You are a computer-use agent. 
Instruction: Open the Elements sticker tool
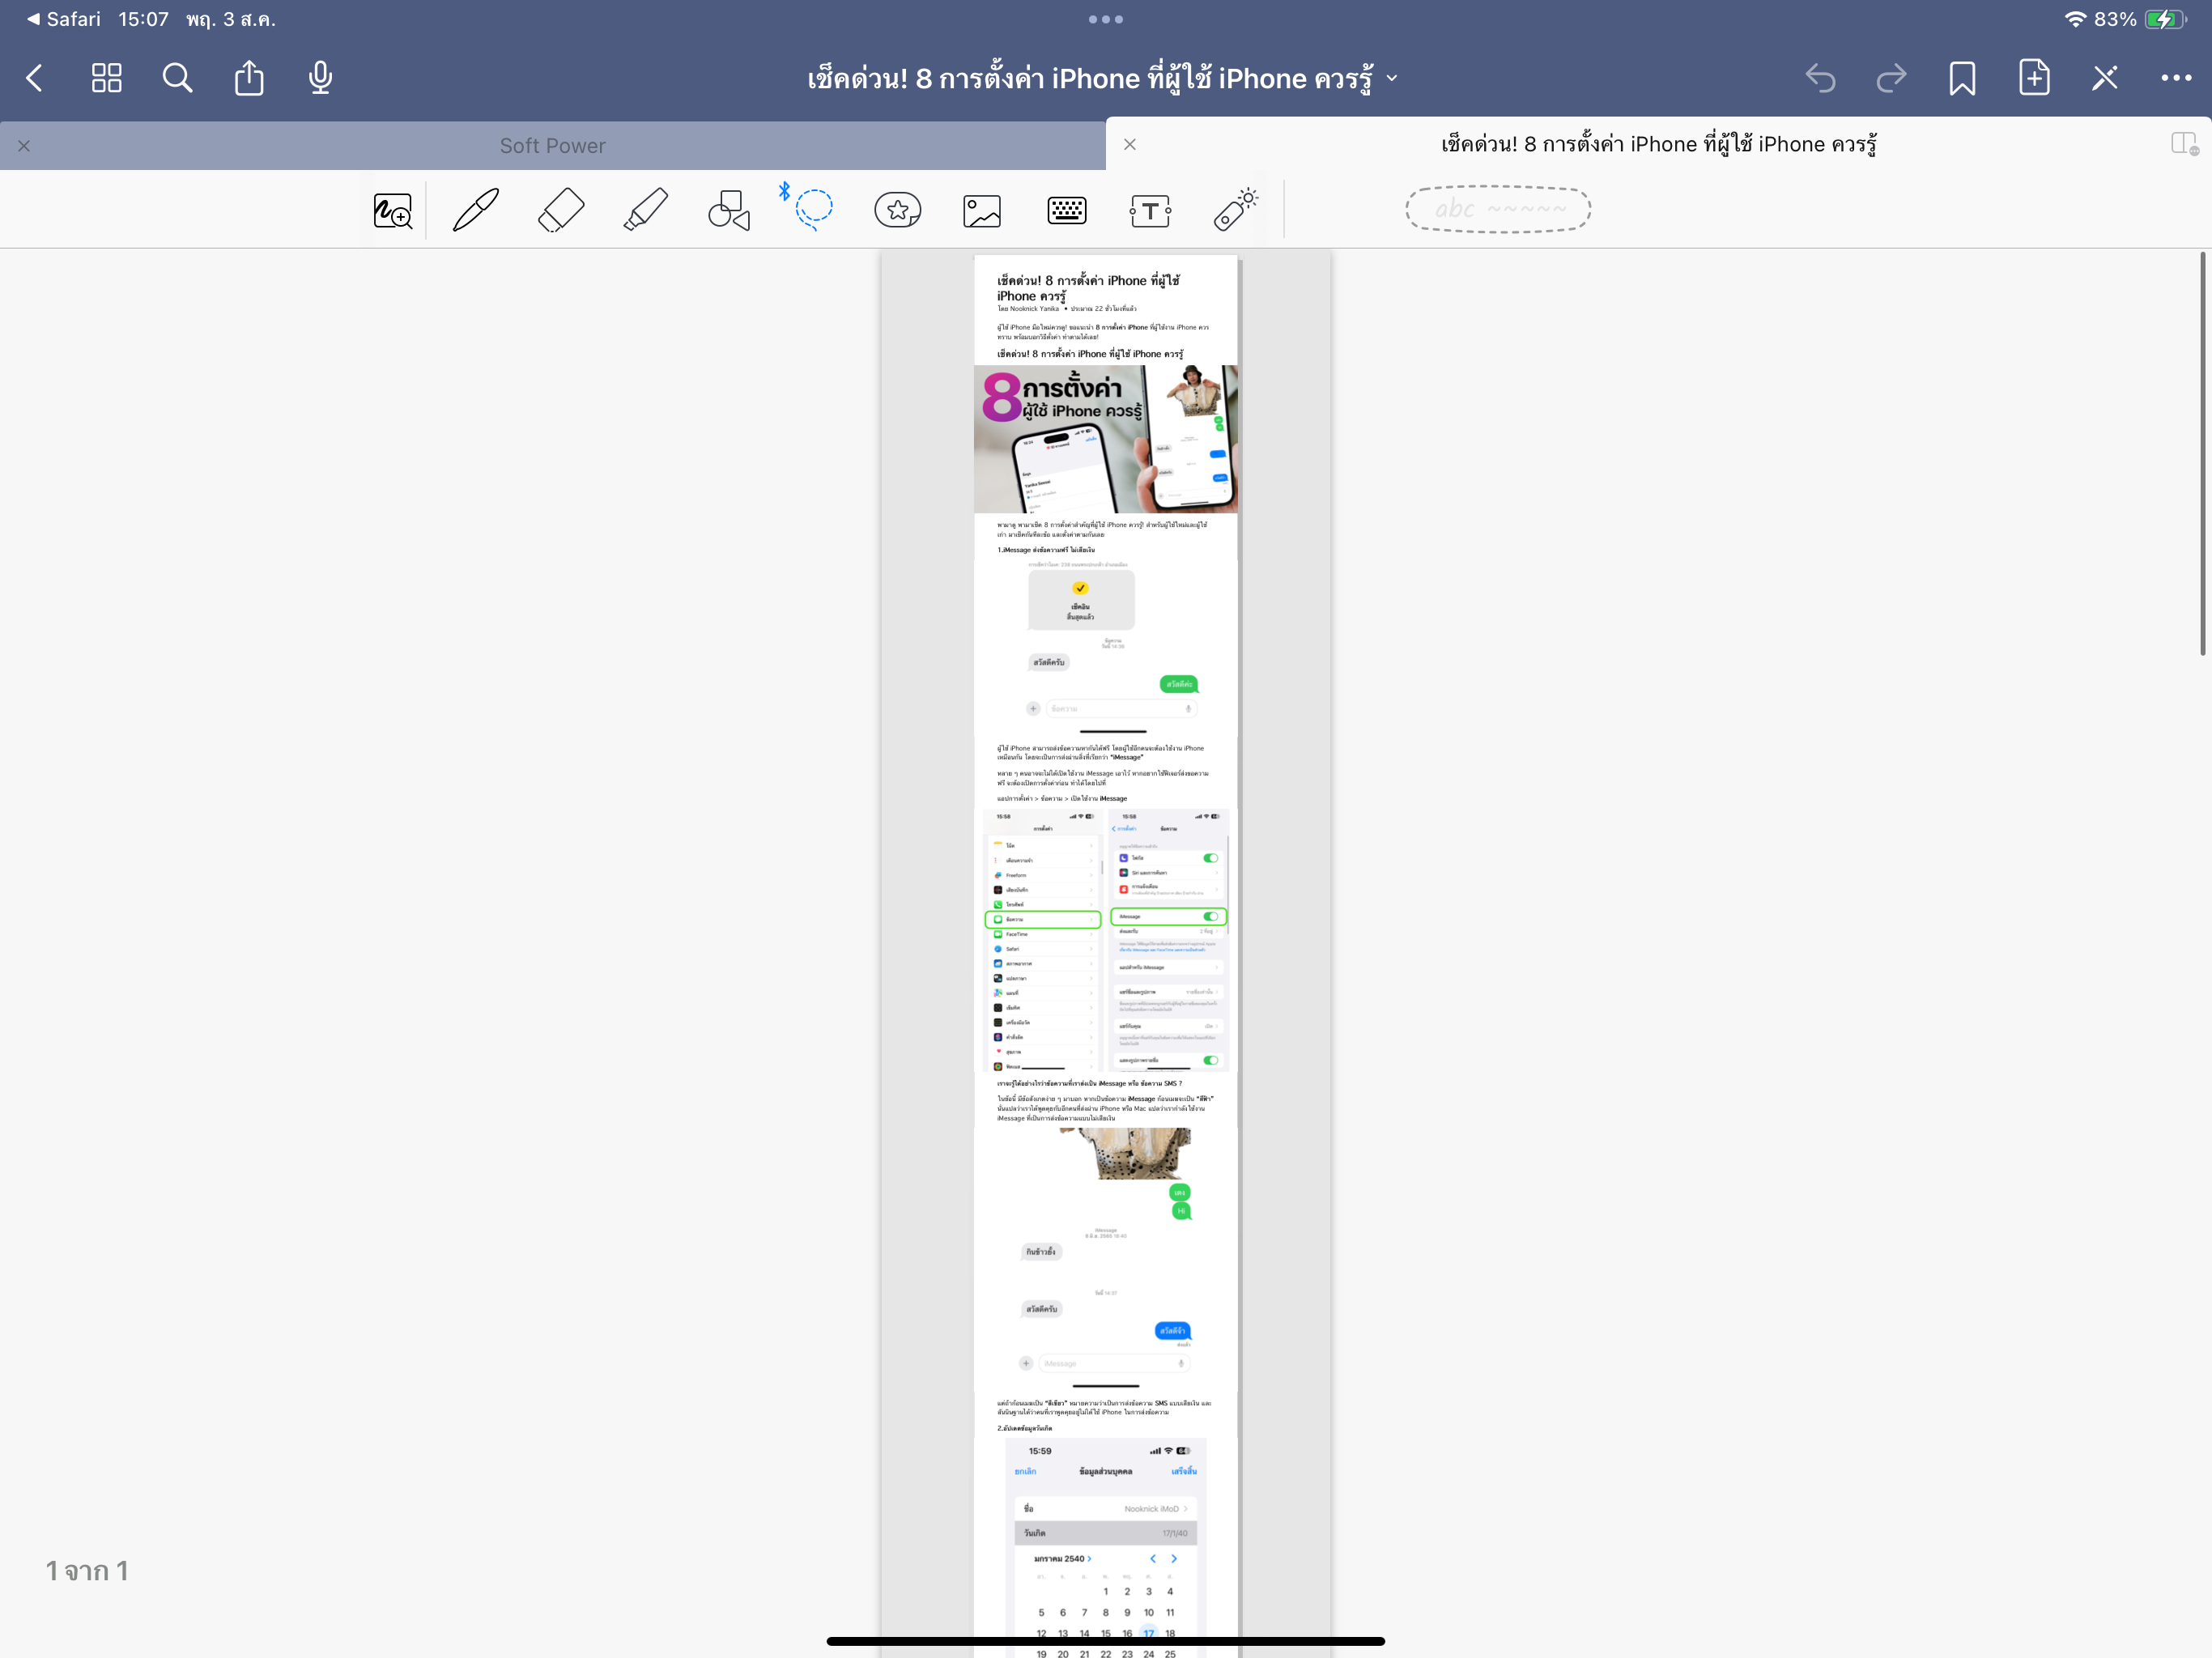[897, 210]
